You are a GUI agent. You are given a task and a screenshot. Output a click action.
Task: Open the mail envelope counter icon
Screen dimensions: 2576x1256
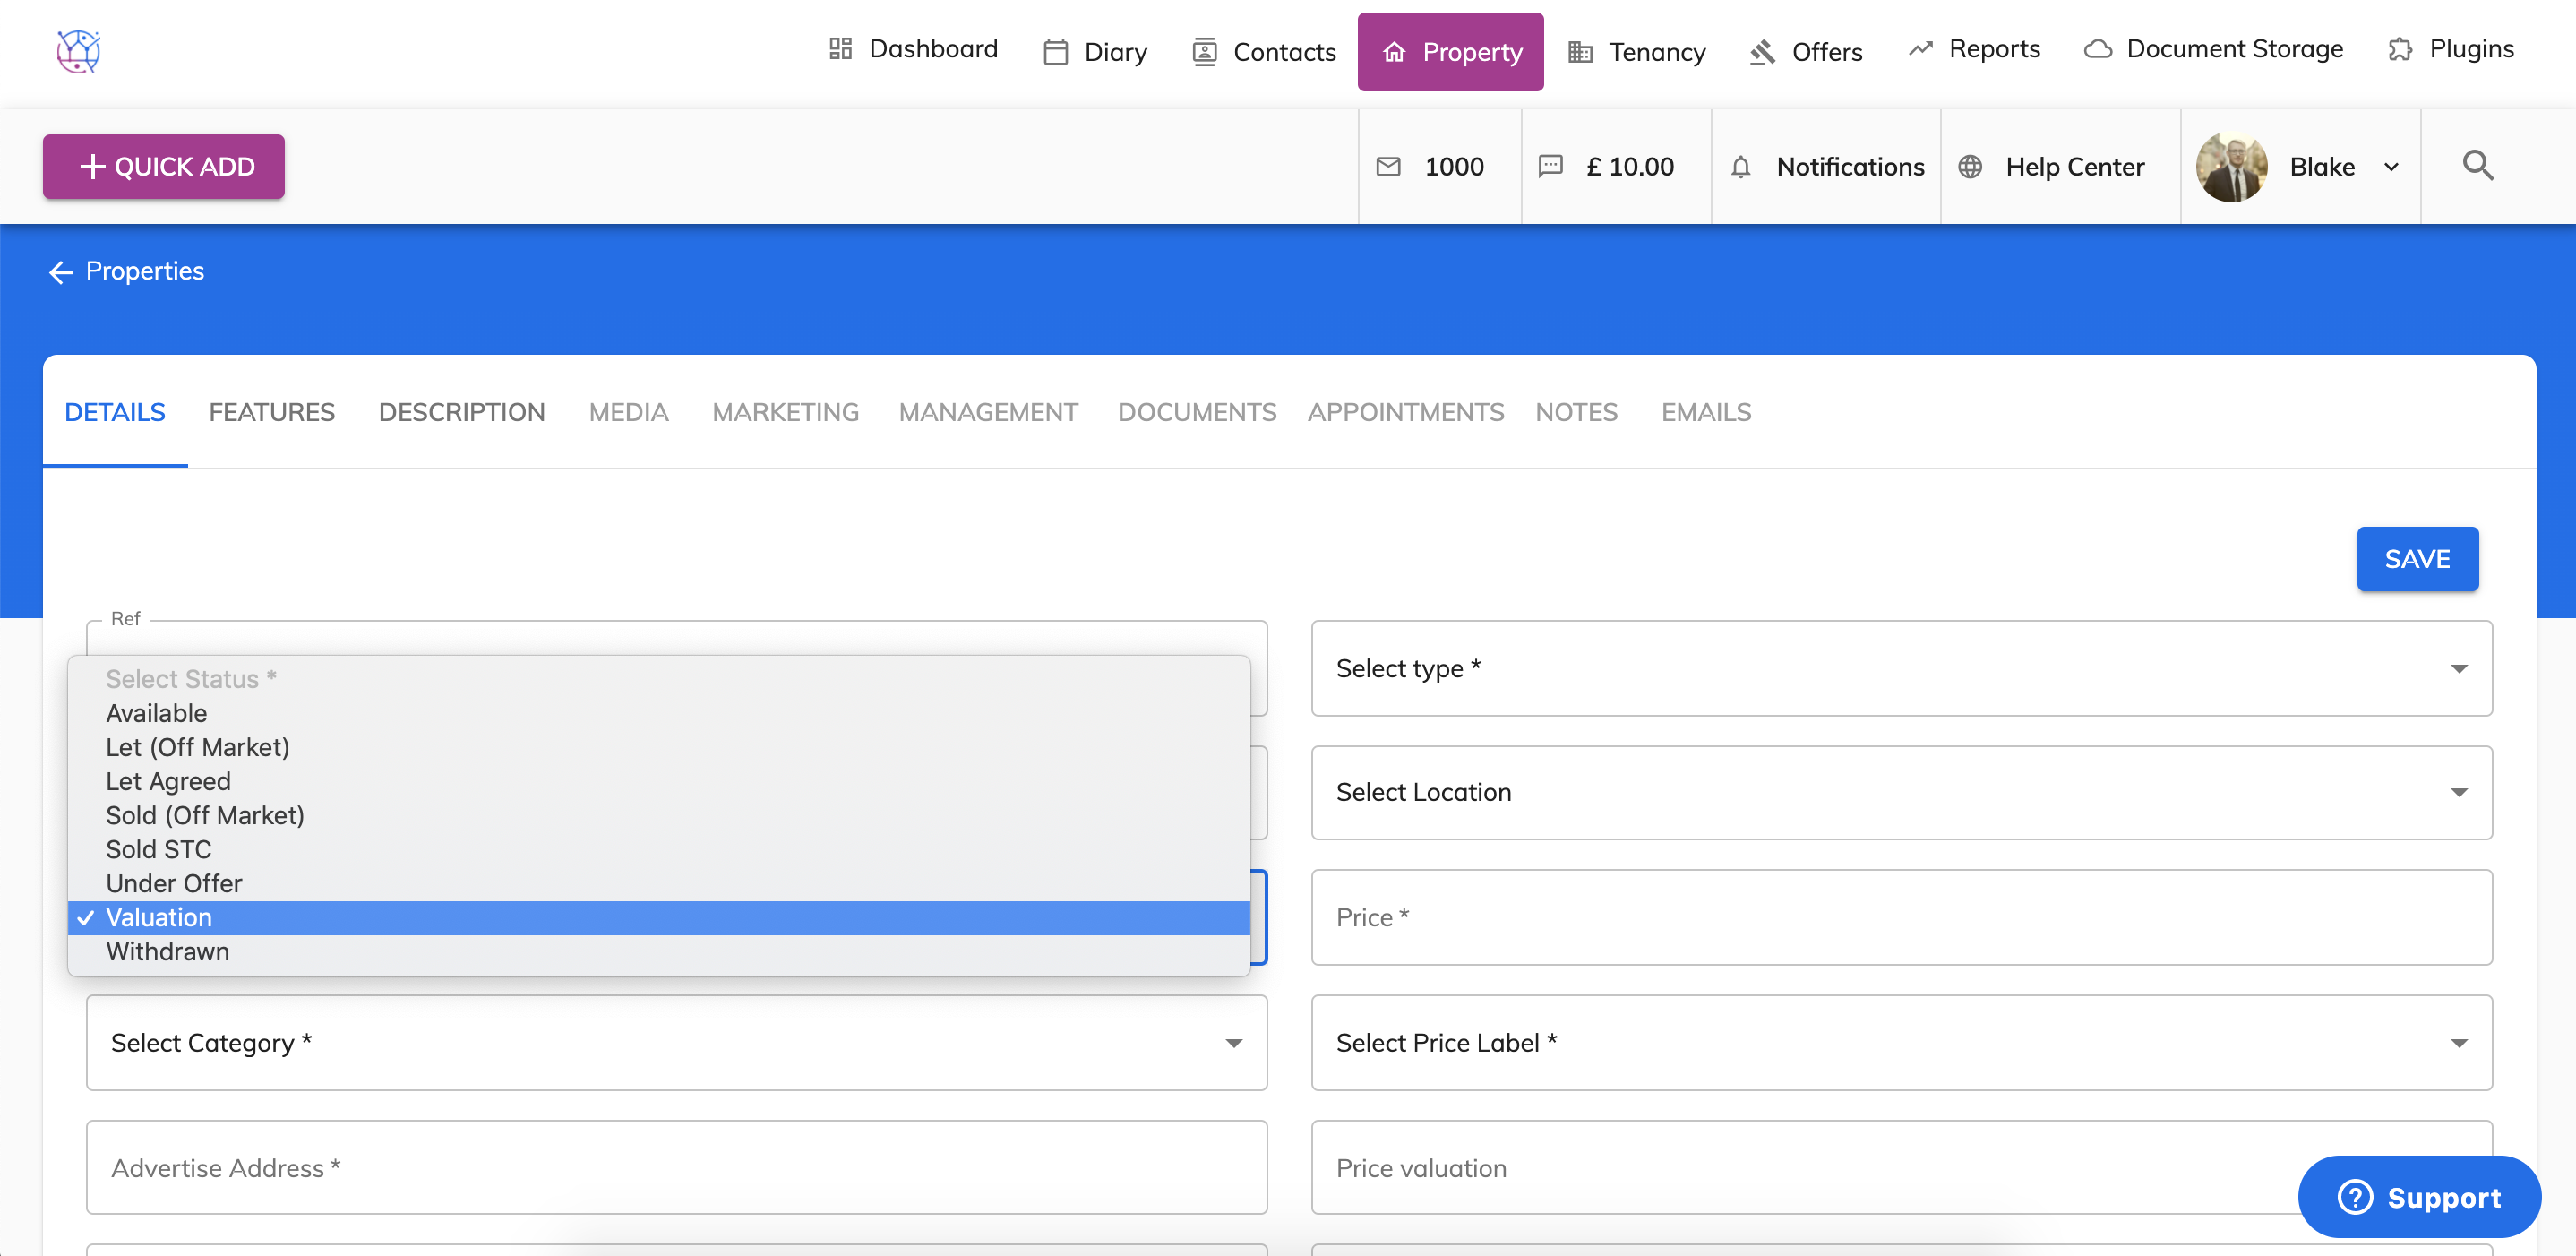tap(1388, 166)
